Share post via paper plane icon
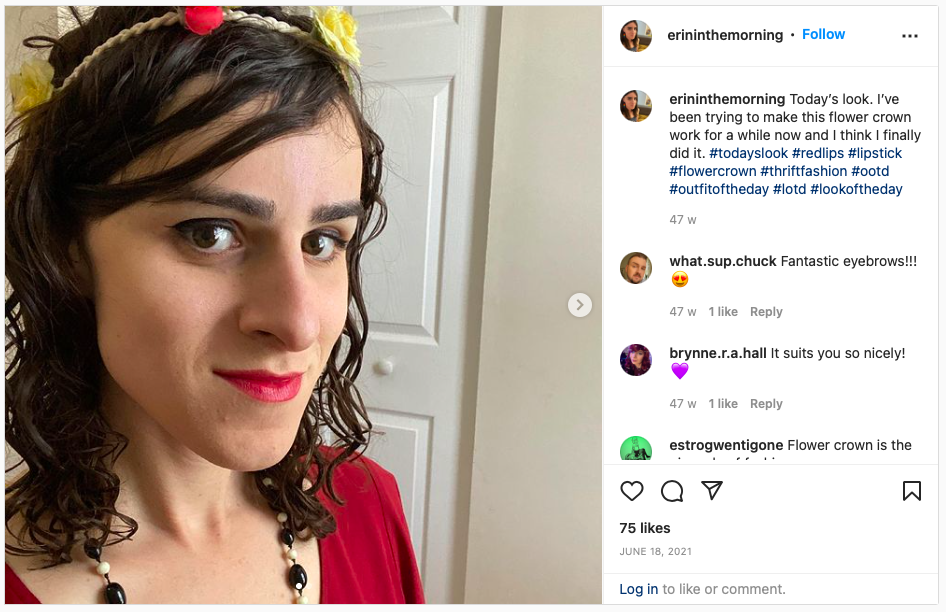This screenshot has width=946, height=612. tap(712, 490)
